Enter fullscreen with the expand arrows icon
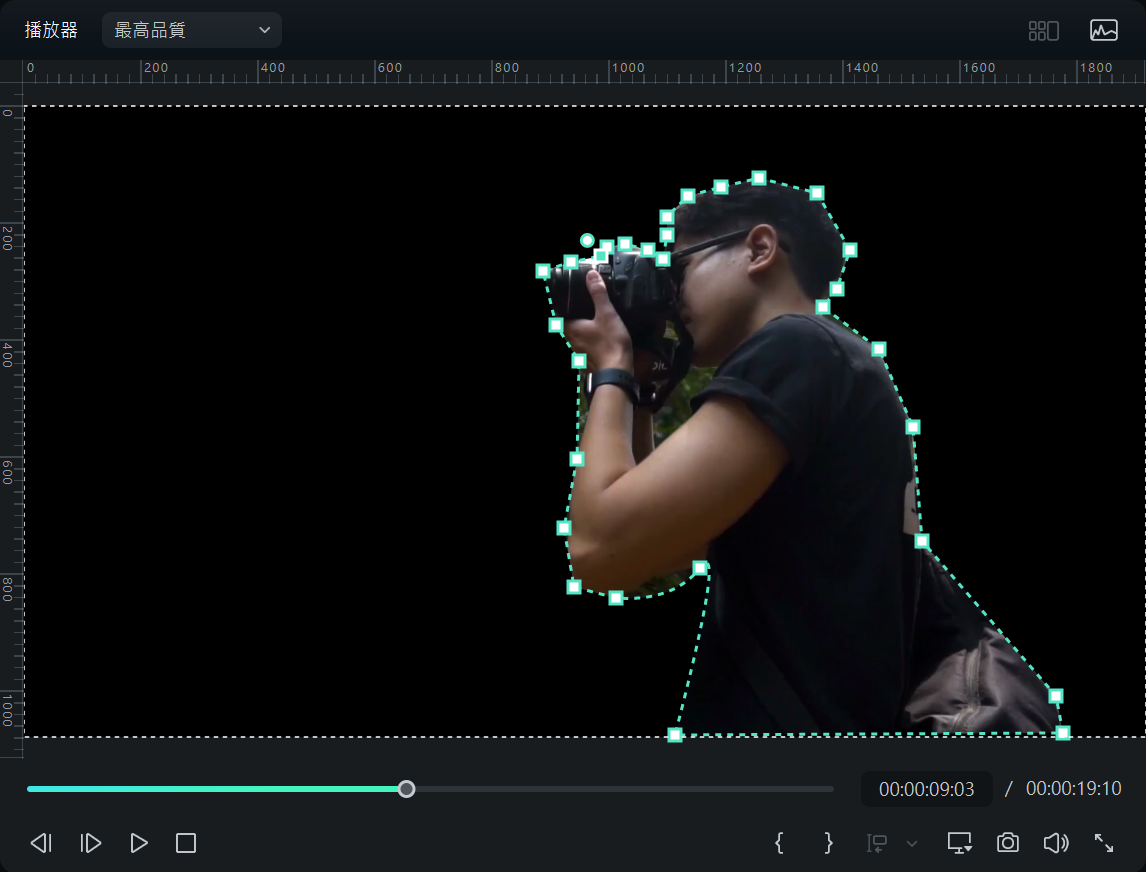The image size is (1146, 872). click(1104, 843)
